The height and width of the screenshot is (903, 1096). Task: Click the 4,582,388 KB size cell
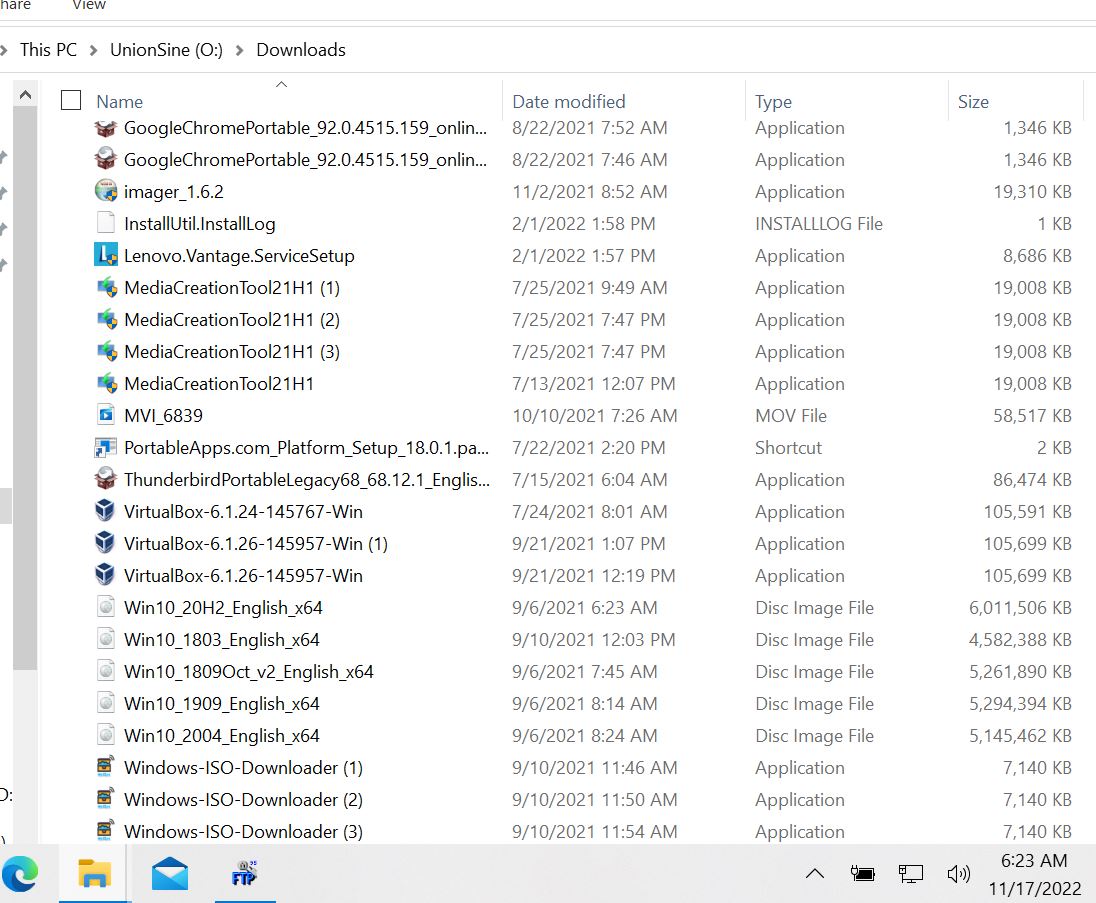1020,640
